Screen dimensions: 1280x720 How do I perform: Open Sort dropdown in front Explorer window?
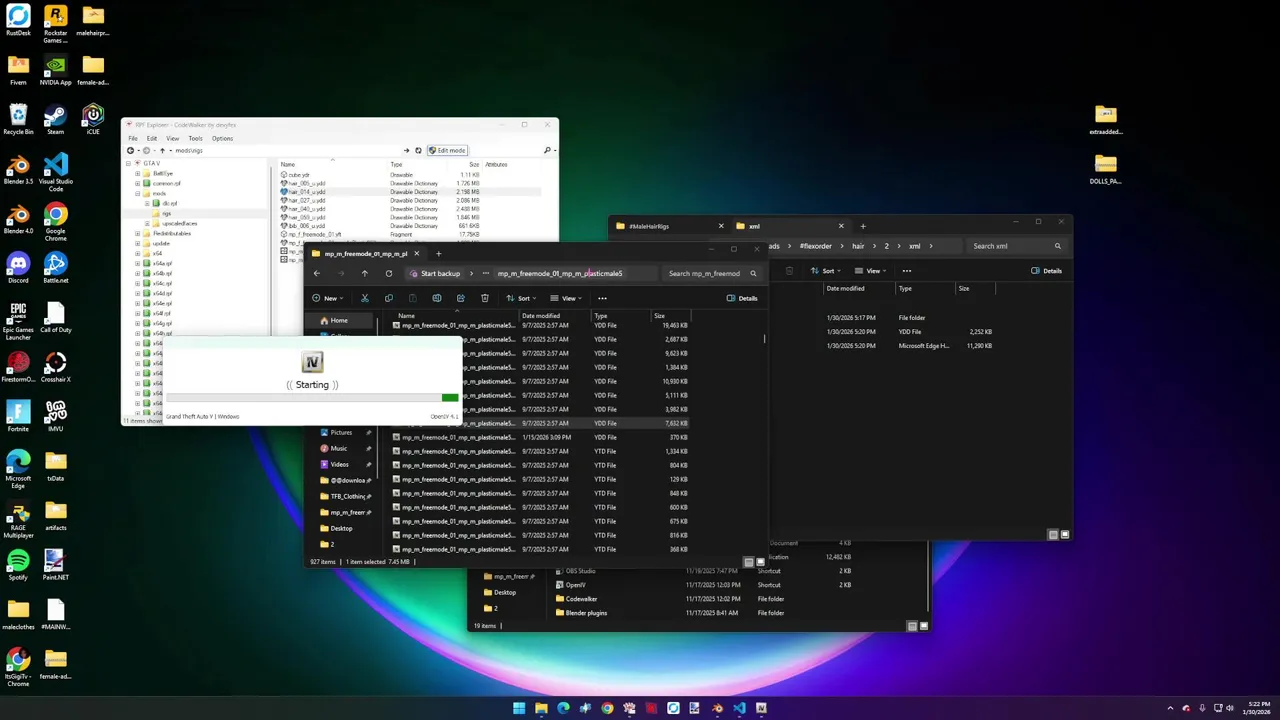coord(520,298)
